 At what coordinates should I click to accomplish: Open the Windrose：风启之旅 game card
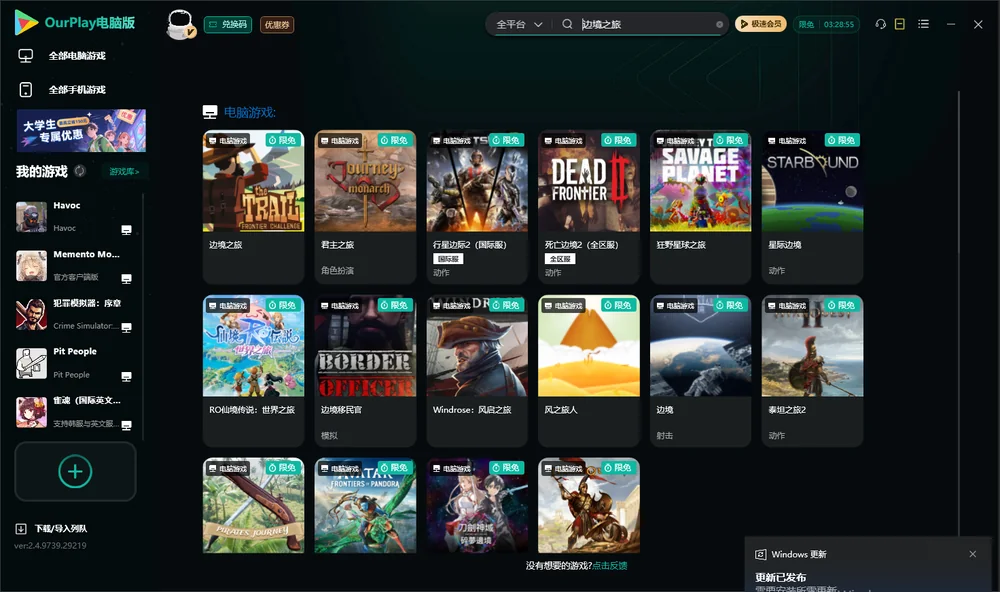pyautogui.click(x=477, y=370)
